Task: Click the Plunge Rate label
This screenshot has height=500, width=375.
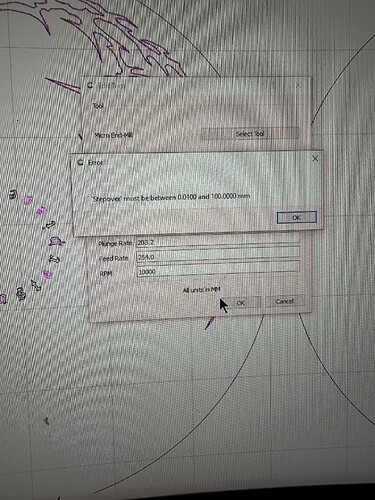Action: [115, 243]
